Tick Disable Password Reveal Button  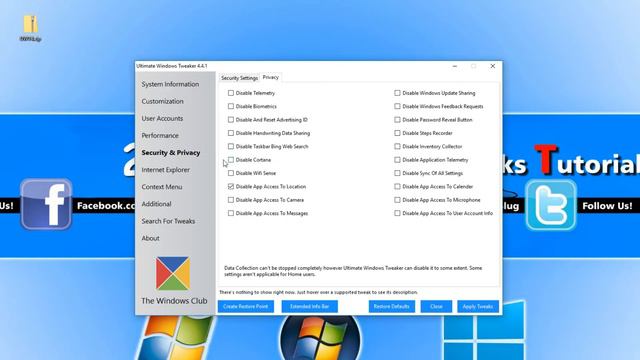[x=397, y=120]
